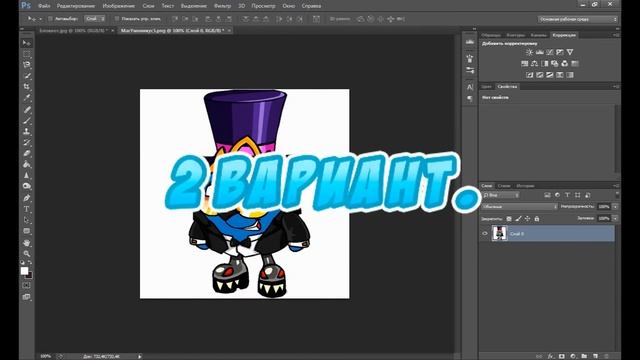The height and width of the screenshot is (360, 640).
Task: Open the Справка menu
Action: 311,6
